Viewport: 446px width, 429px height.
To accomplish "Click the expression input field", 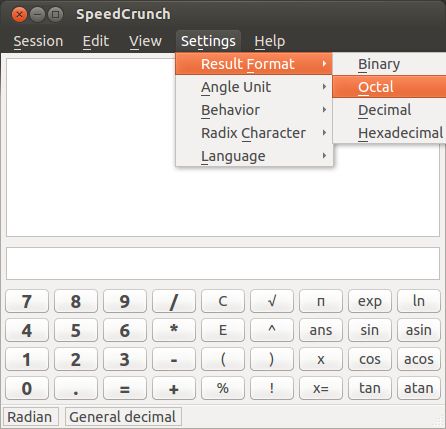I will pyautogui.click(x=223, y=263).
